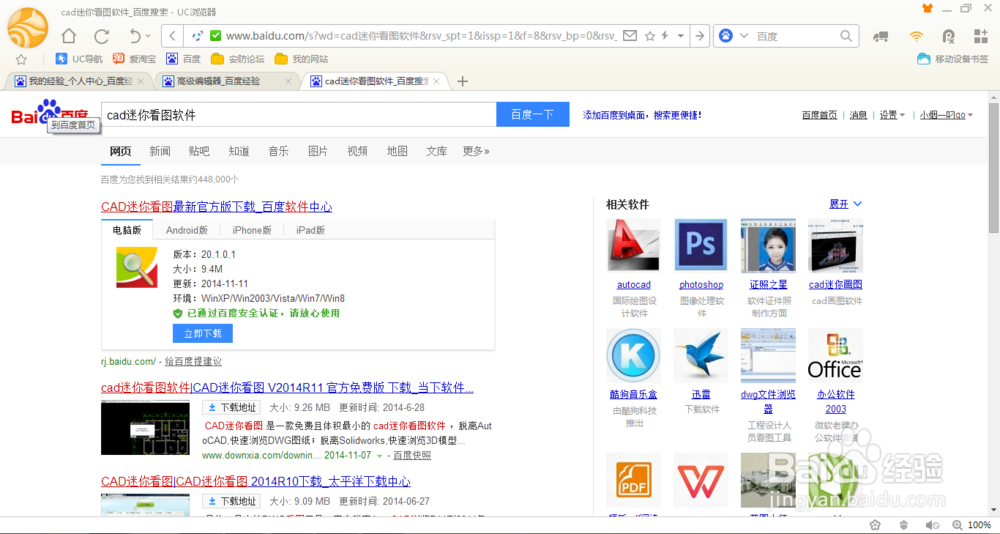This screenshot has width=1000, height=534.
Task: Click the WiFi icon in toolbar
Action: pyautogui.click(x=916, y=36)
